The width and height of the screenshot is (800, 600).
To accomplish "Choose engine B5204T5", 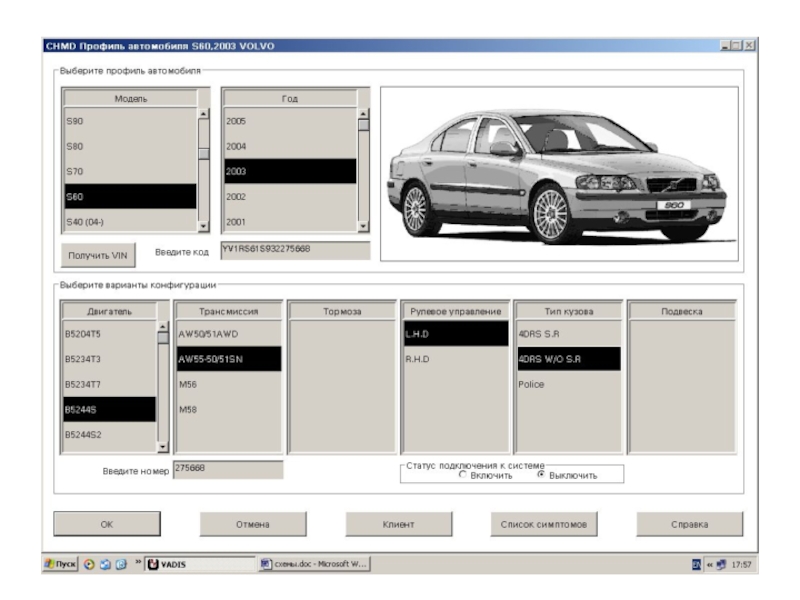I will [110, 334].
